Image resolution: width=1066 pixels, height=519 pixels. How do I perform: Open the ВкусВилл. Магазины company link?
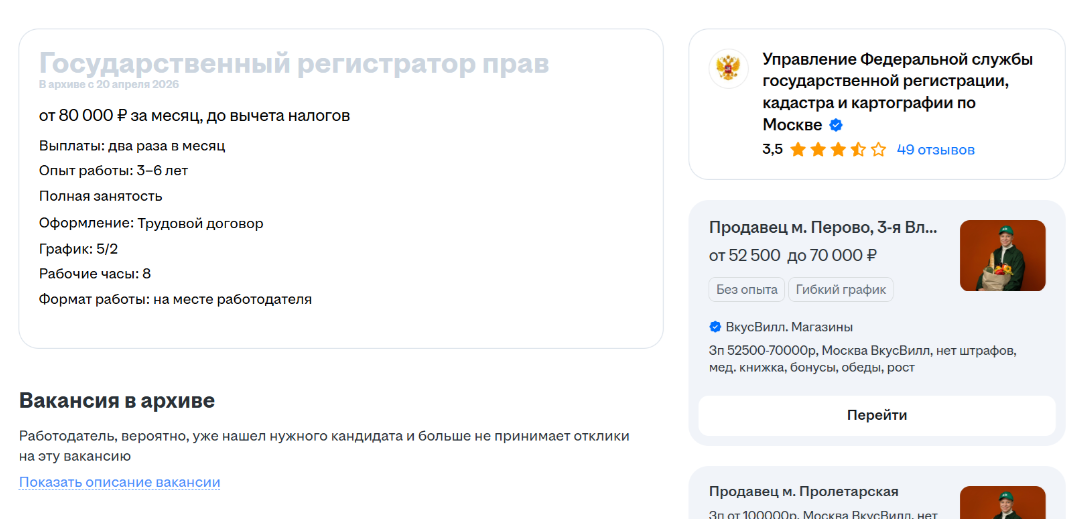pyautogui.click(x=789, y=327)
